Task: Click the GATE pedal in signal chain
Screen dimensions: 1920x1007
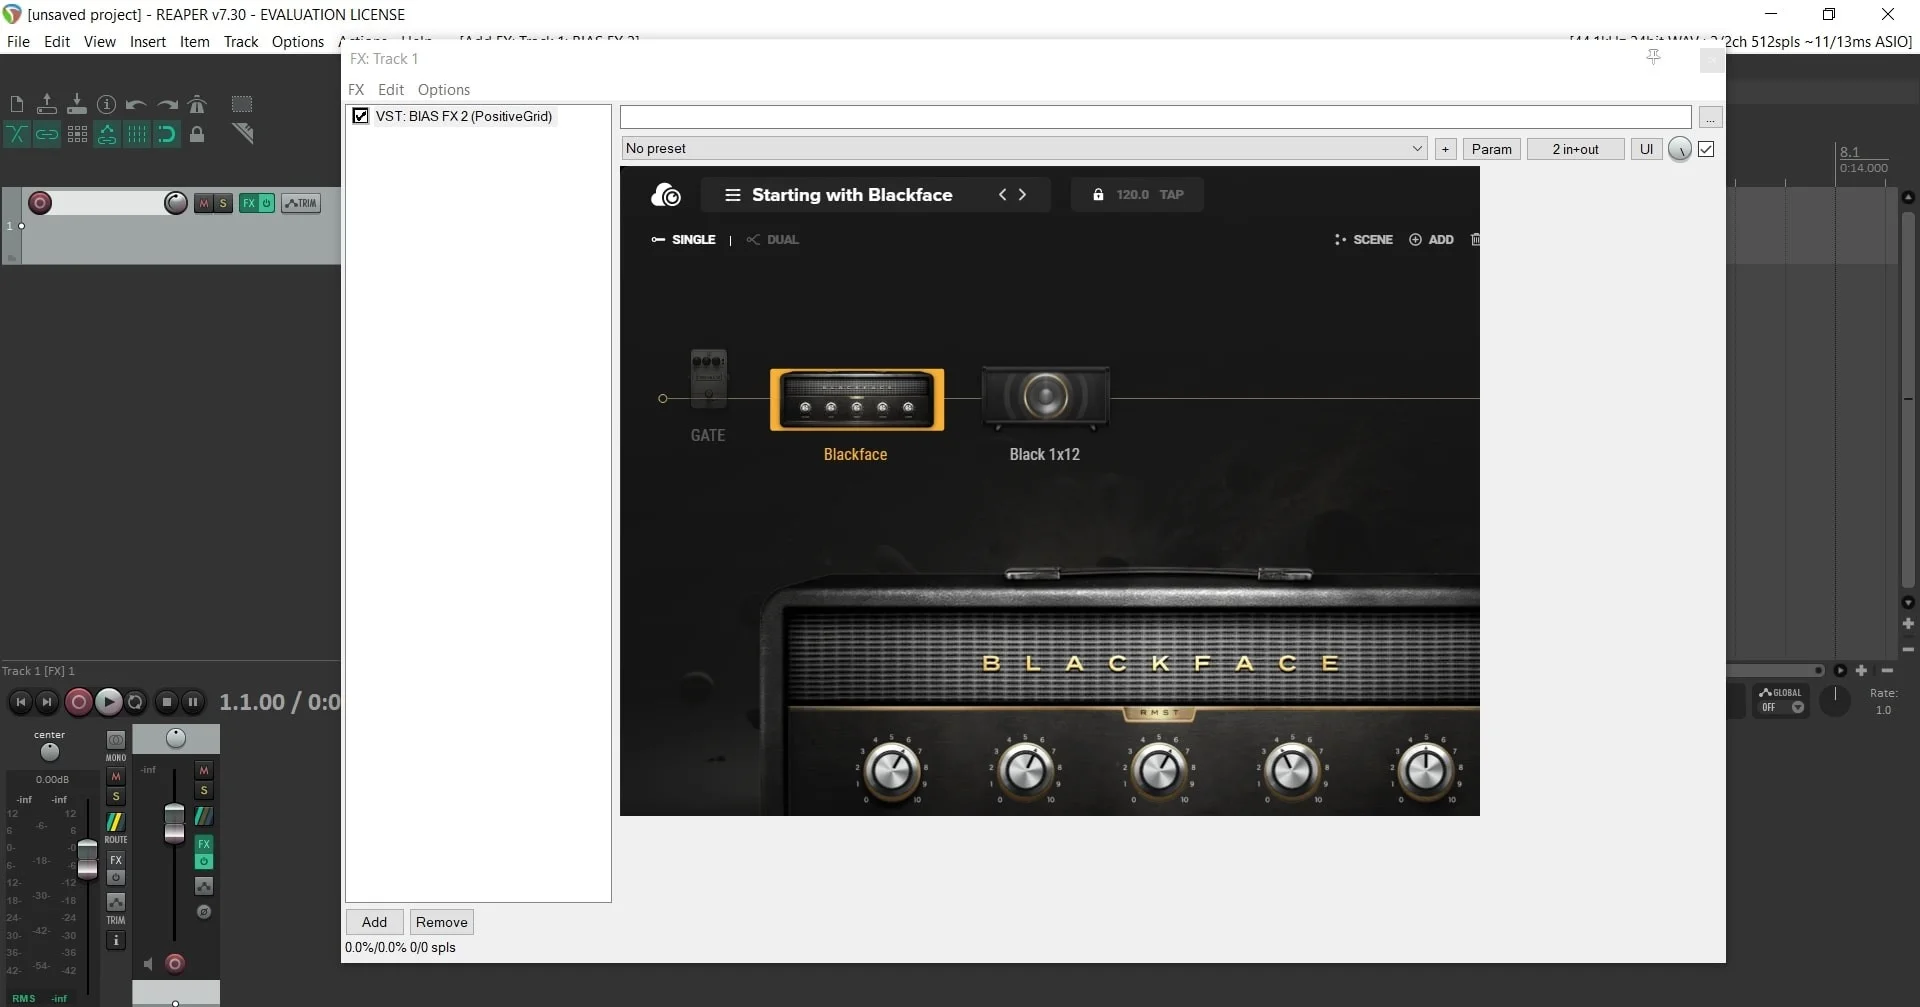Action: click(x=708, y=380)
